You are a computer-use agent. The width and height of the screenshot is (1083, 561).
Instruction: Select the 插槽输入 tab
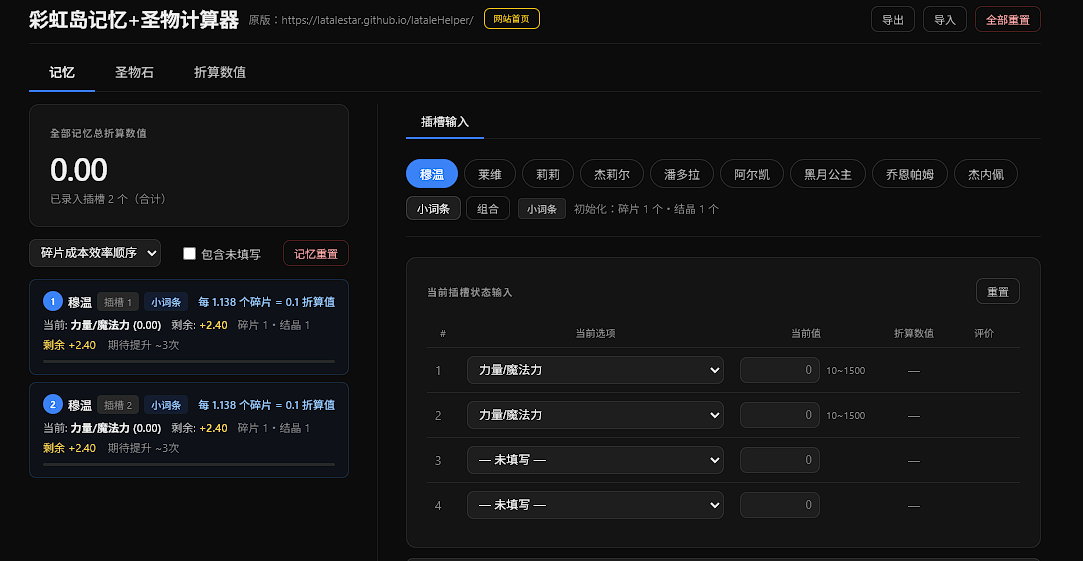(x=445, y=122)
